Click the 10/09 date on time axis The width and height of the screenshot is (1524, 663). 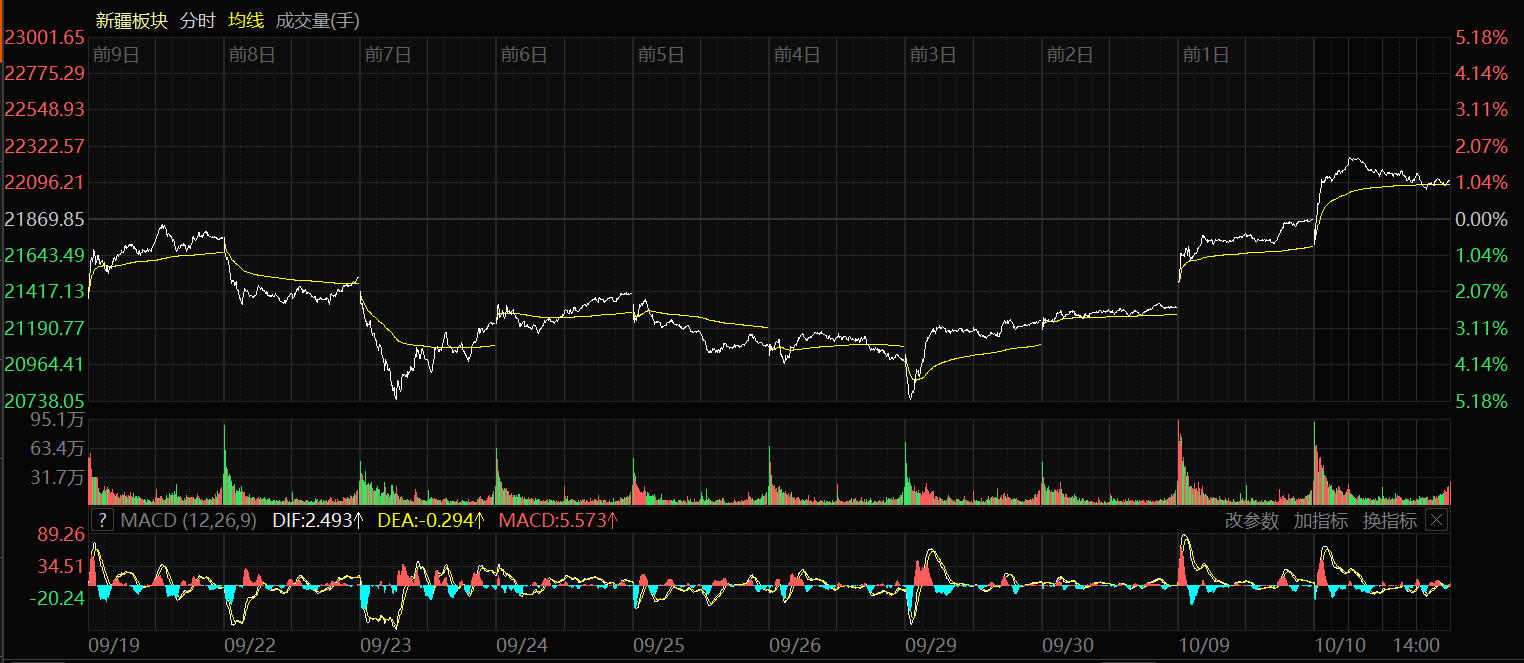[1203, 646]
